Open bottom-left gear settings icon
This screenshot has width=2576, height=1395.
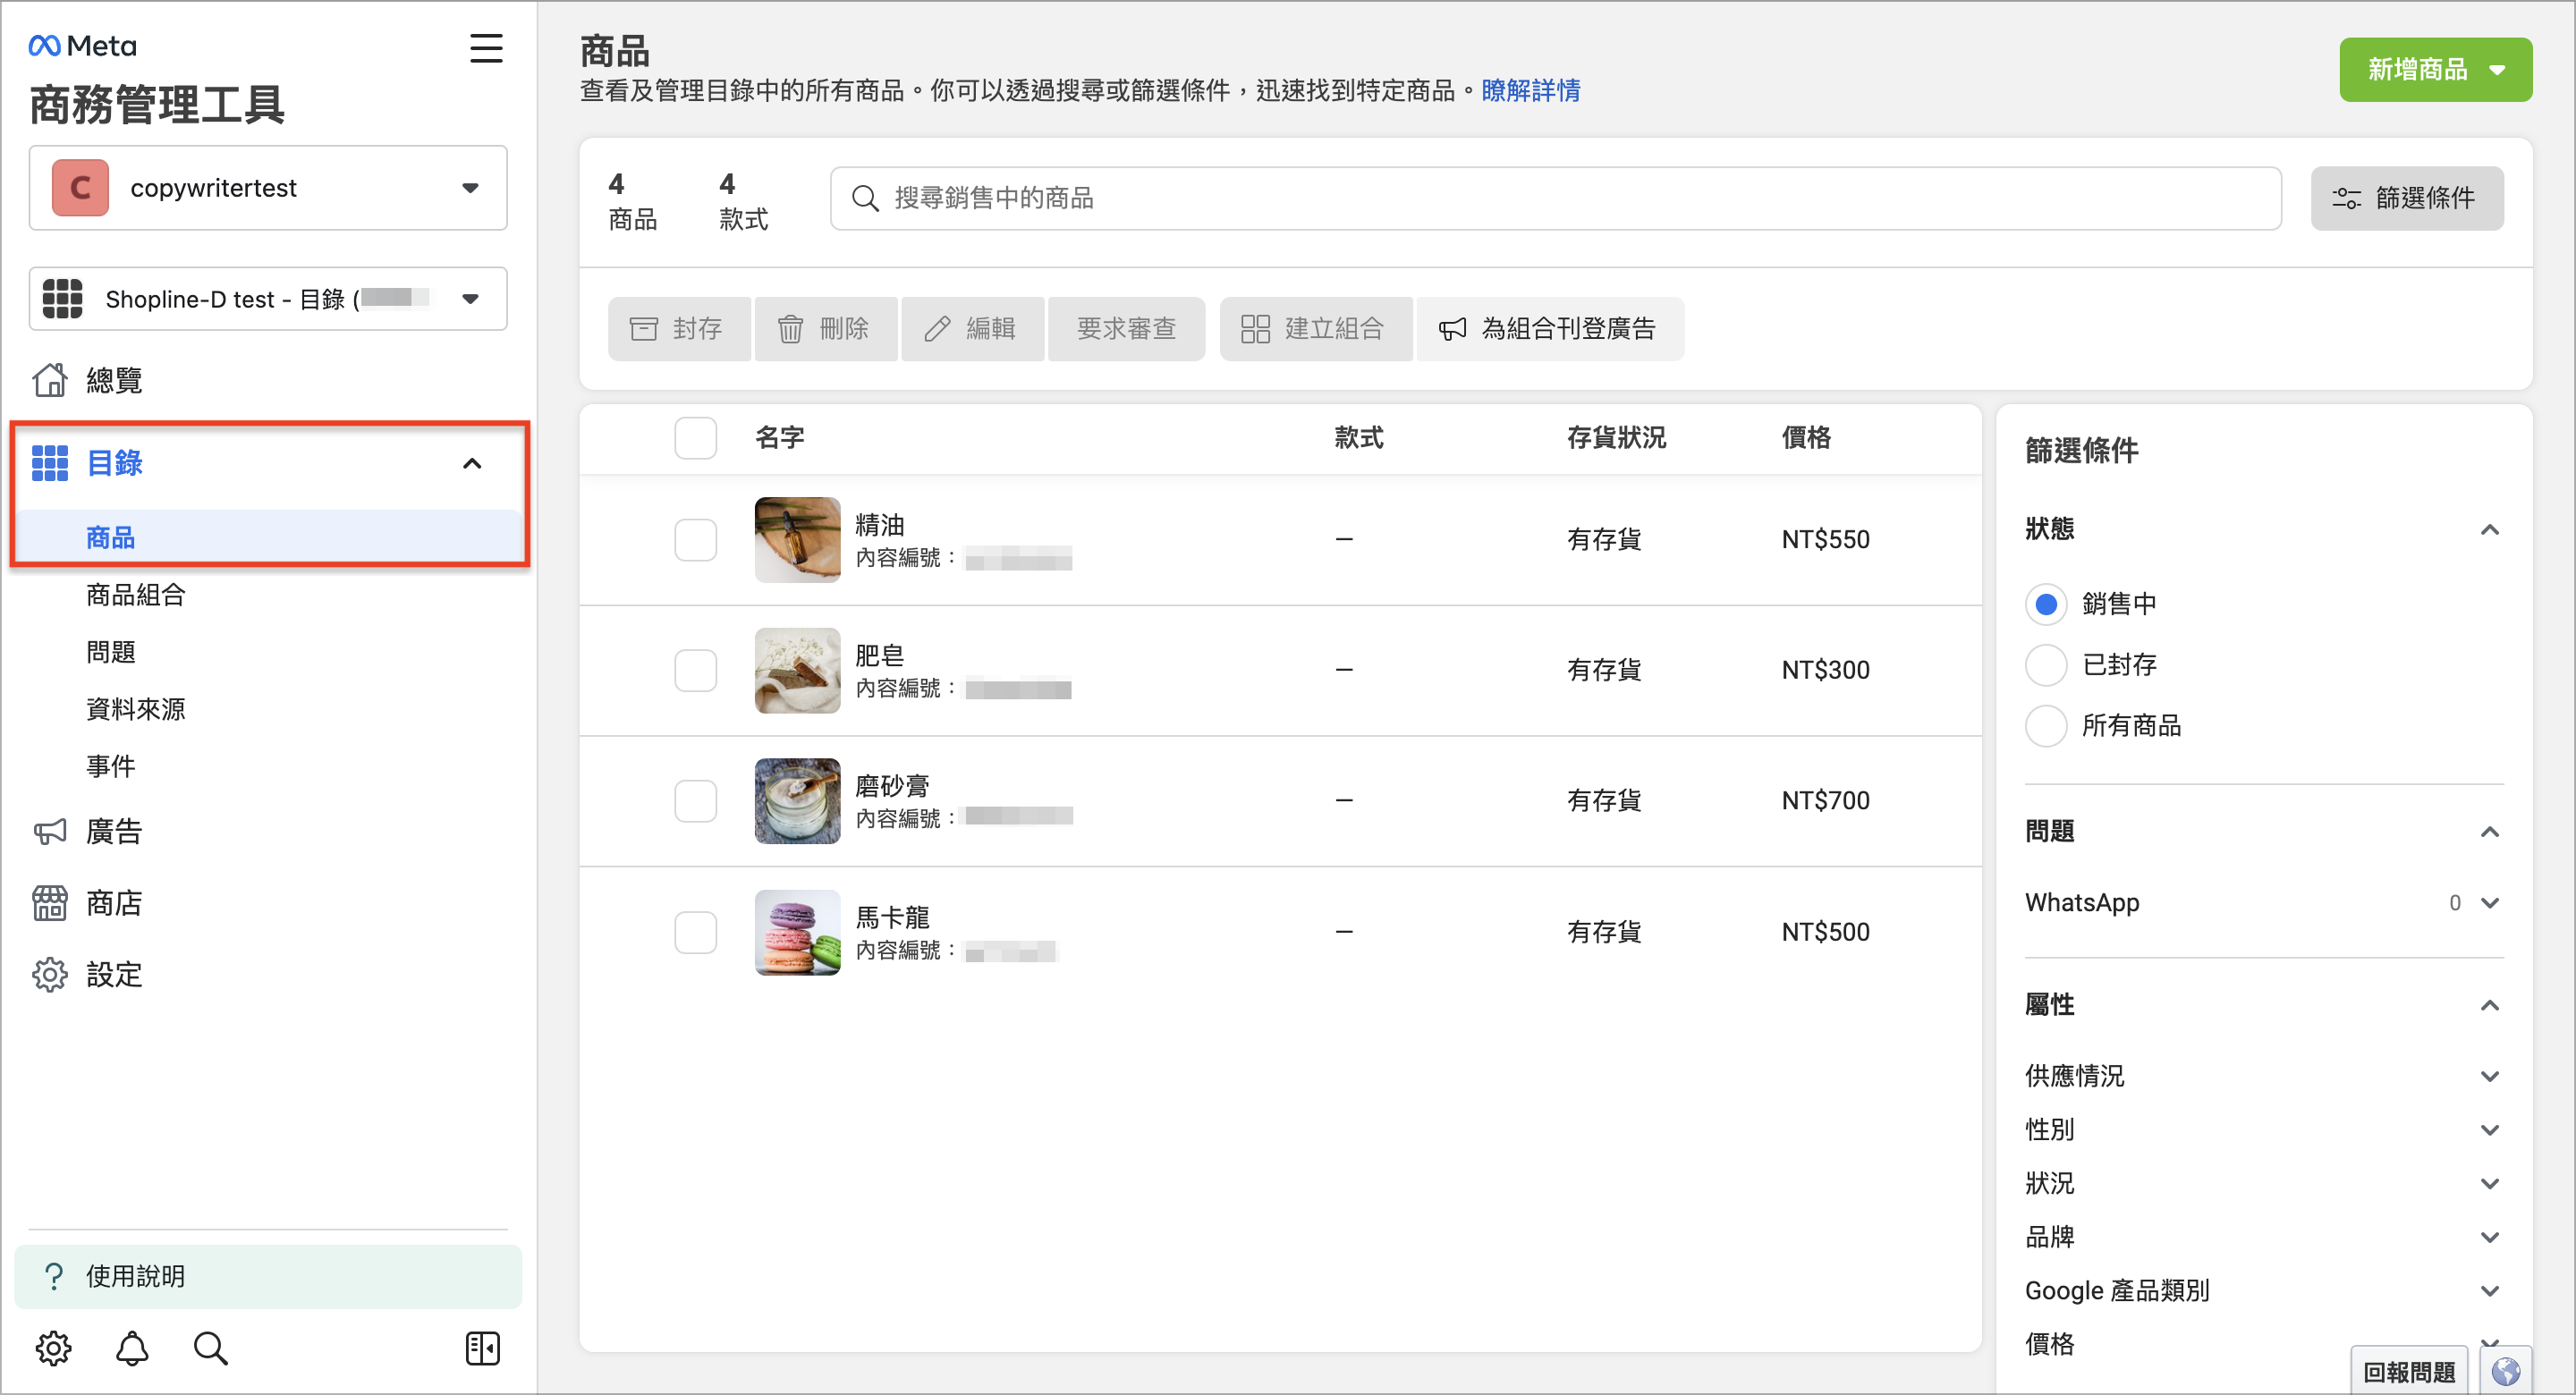click(x=54, y=1348)
